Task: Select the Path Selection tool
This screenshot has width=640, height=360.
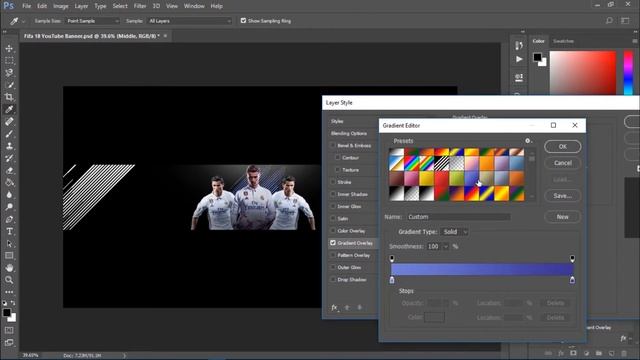Action: coord(9,244)
